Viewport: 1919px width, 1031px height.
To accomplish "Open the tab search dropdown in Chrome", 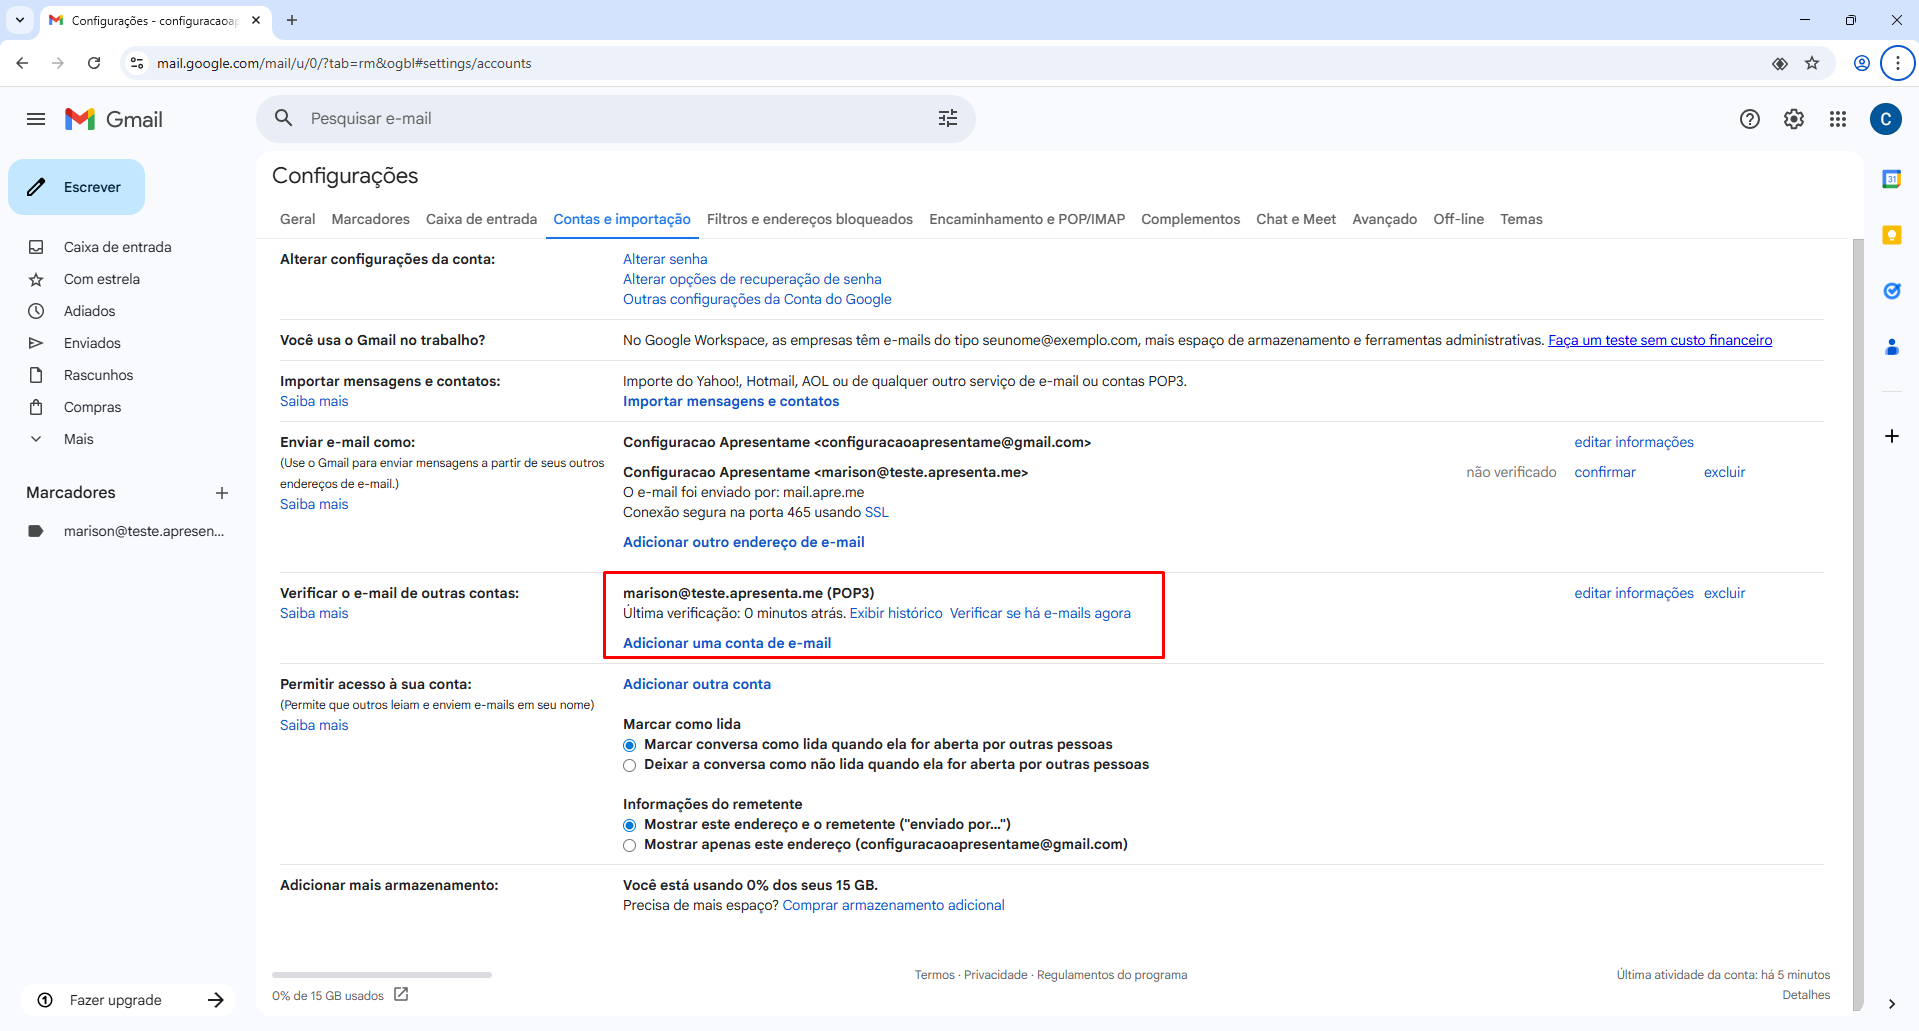I will tap(20, 20).
